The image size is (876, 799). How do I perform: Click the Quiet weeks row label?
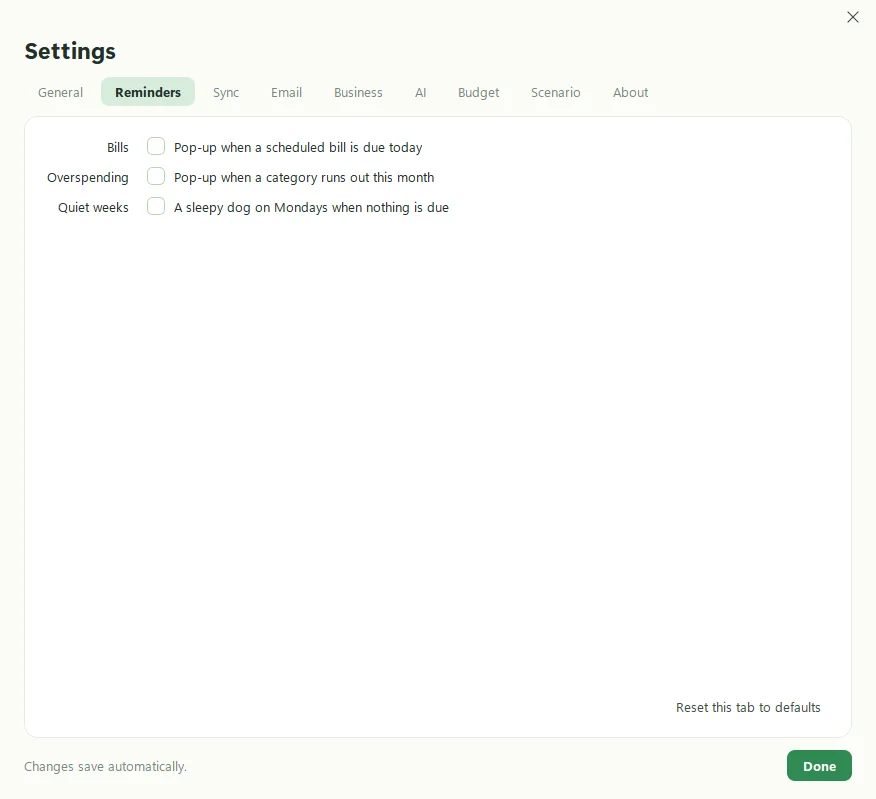[93, 207]
